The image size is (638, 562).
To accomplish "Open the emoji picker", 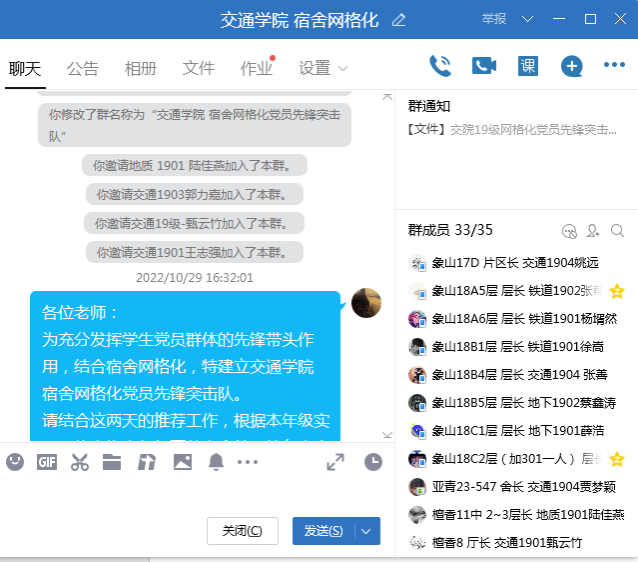I will tap(15, 461).
